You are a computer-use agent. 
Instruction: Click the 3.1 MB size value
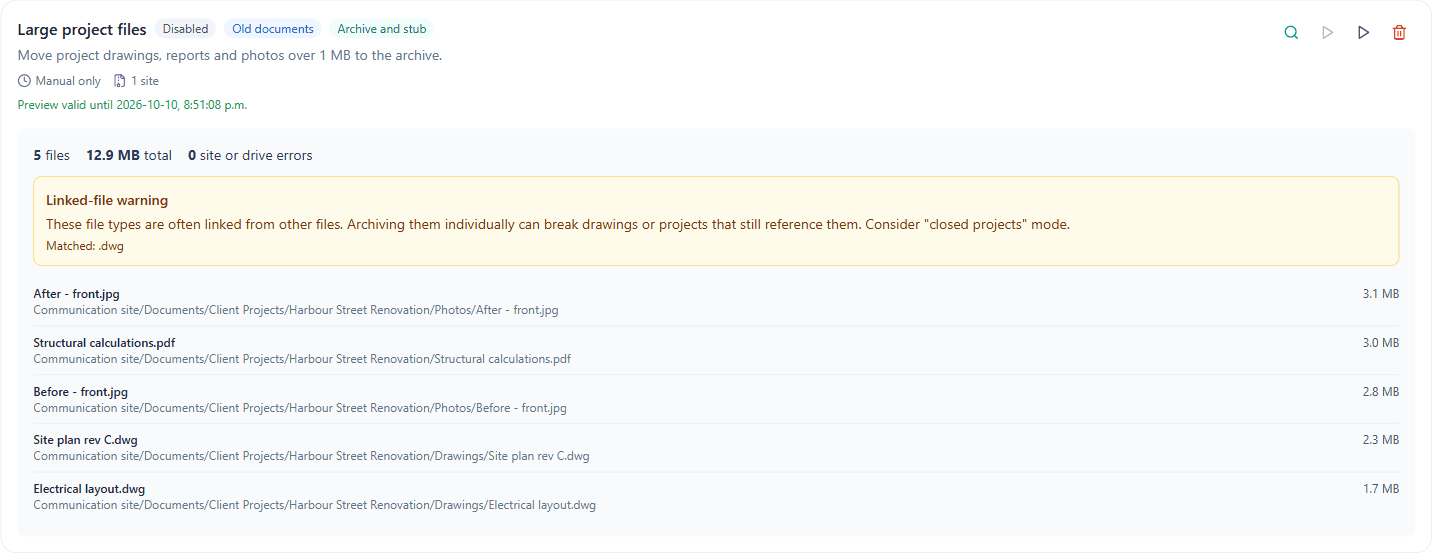pyautogui.click(x=1381, y=294)
